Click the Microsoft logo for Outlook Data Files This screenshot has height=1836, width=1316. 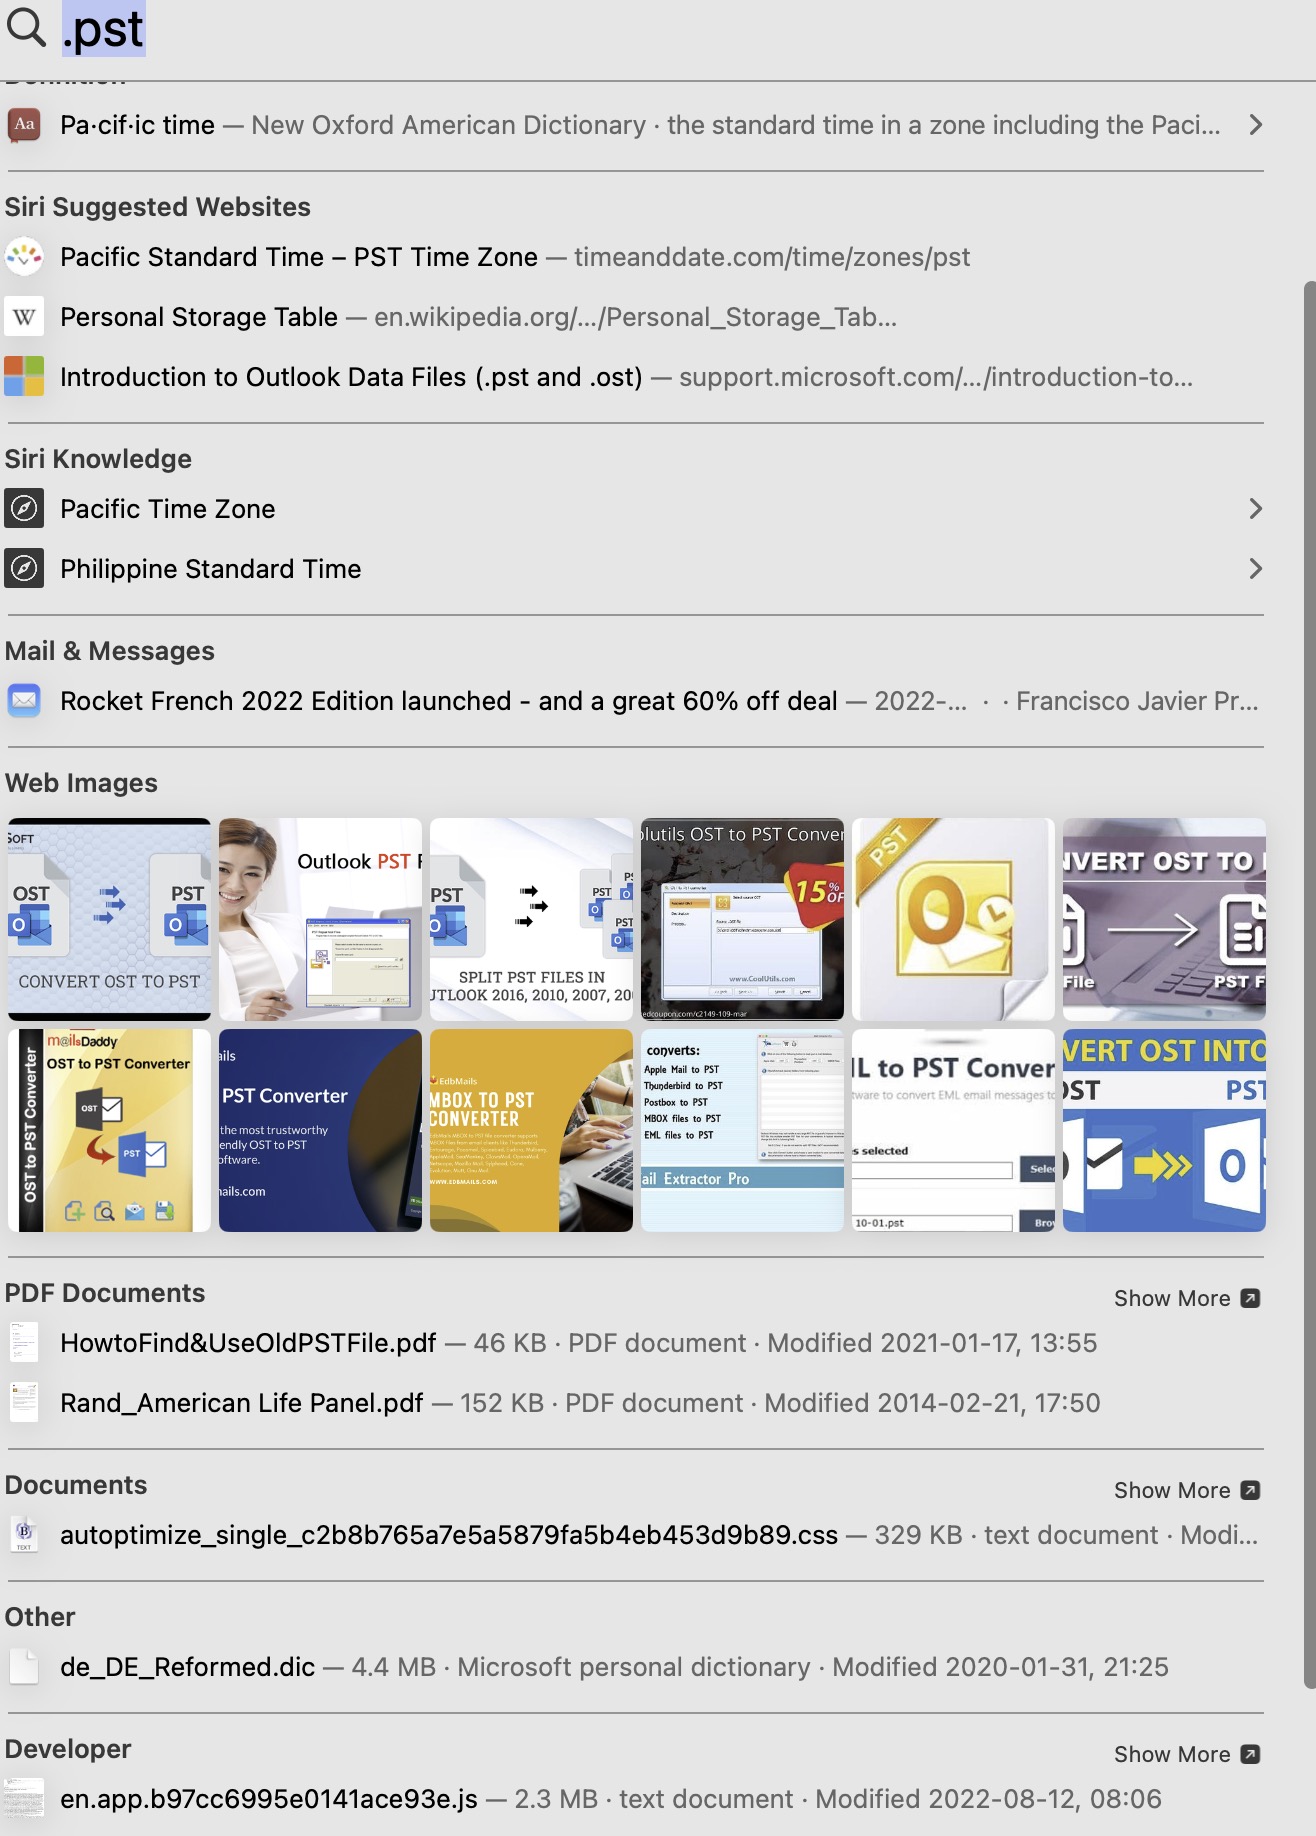tap(24, 377)
